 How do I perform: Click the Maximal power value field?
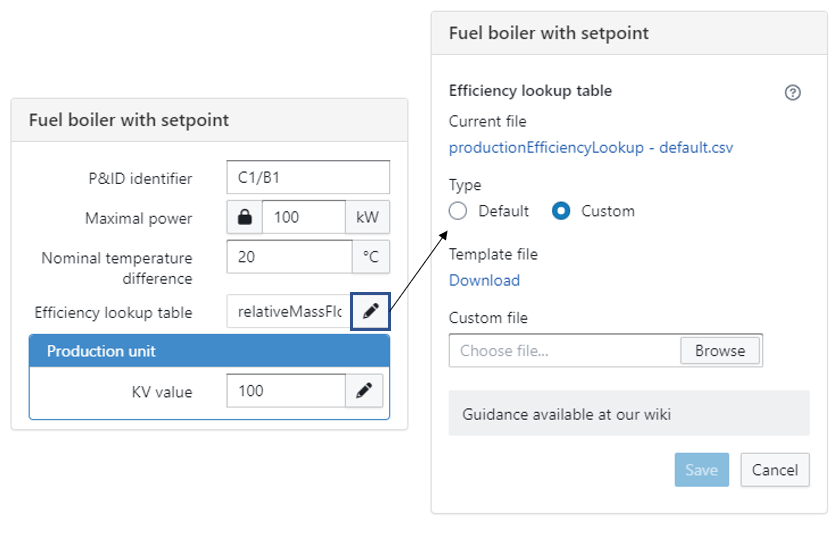point(303,217)
